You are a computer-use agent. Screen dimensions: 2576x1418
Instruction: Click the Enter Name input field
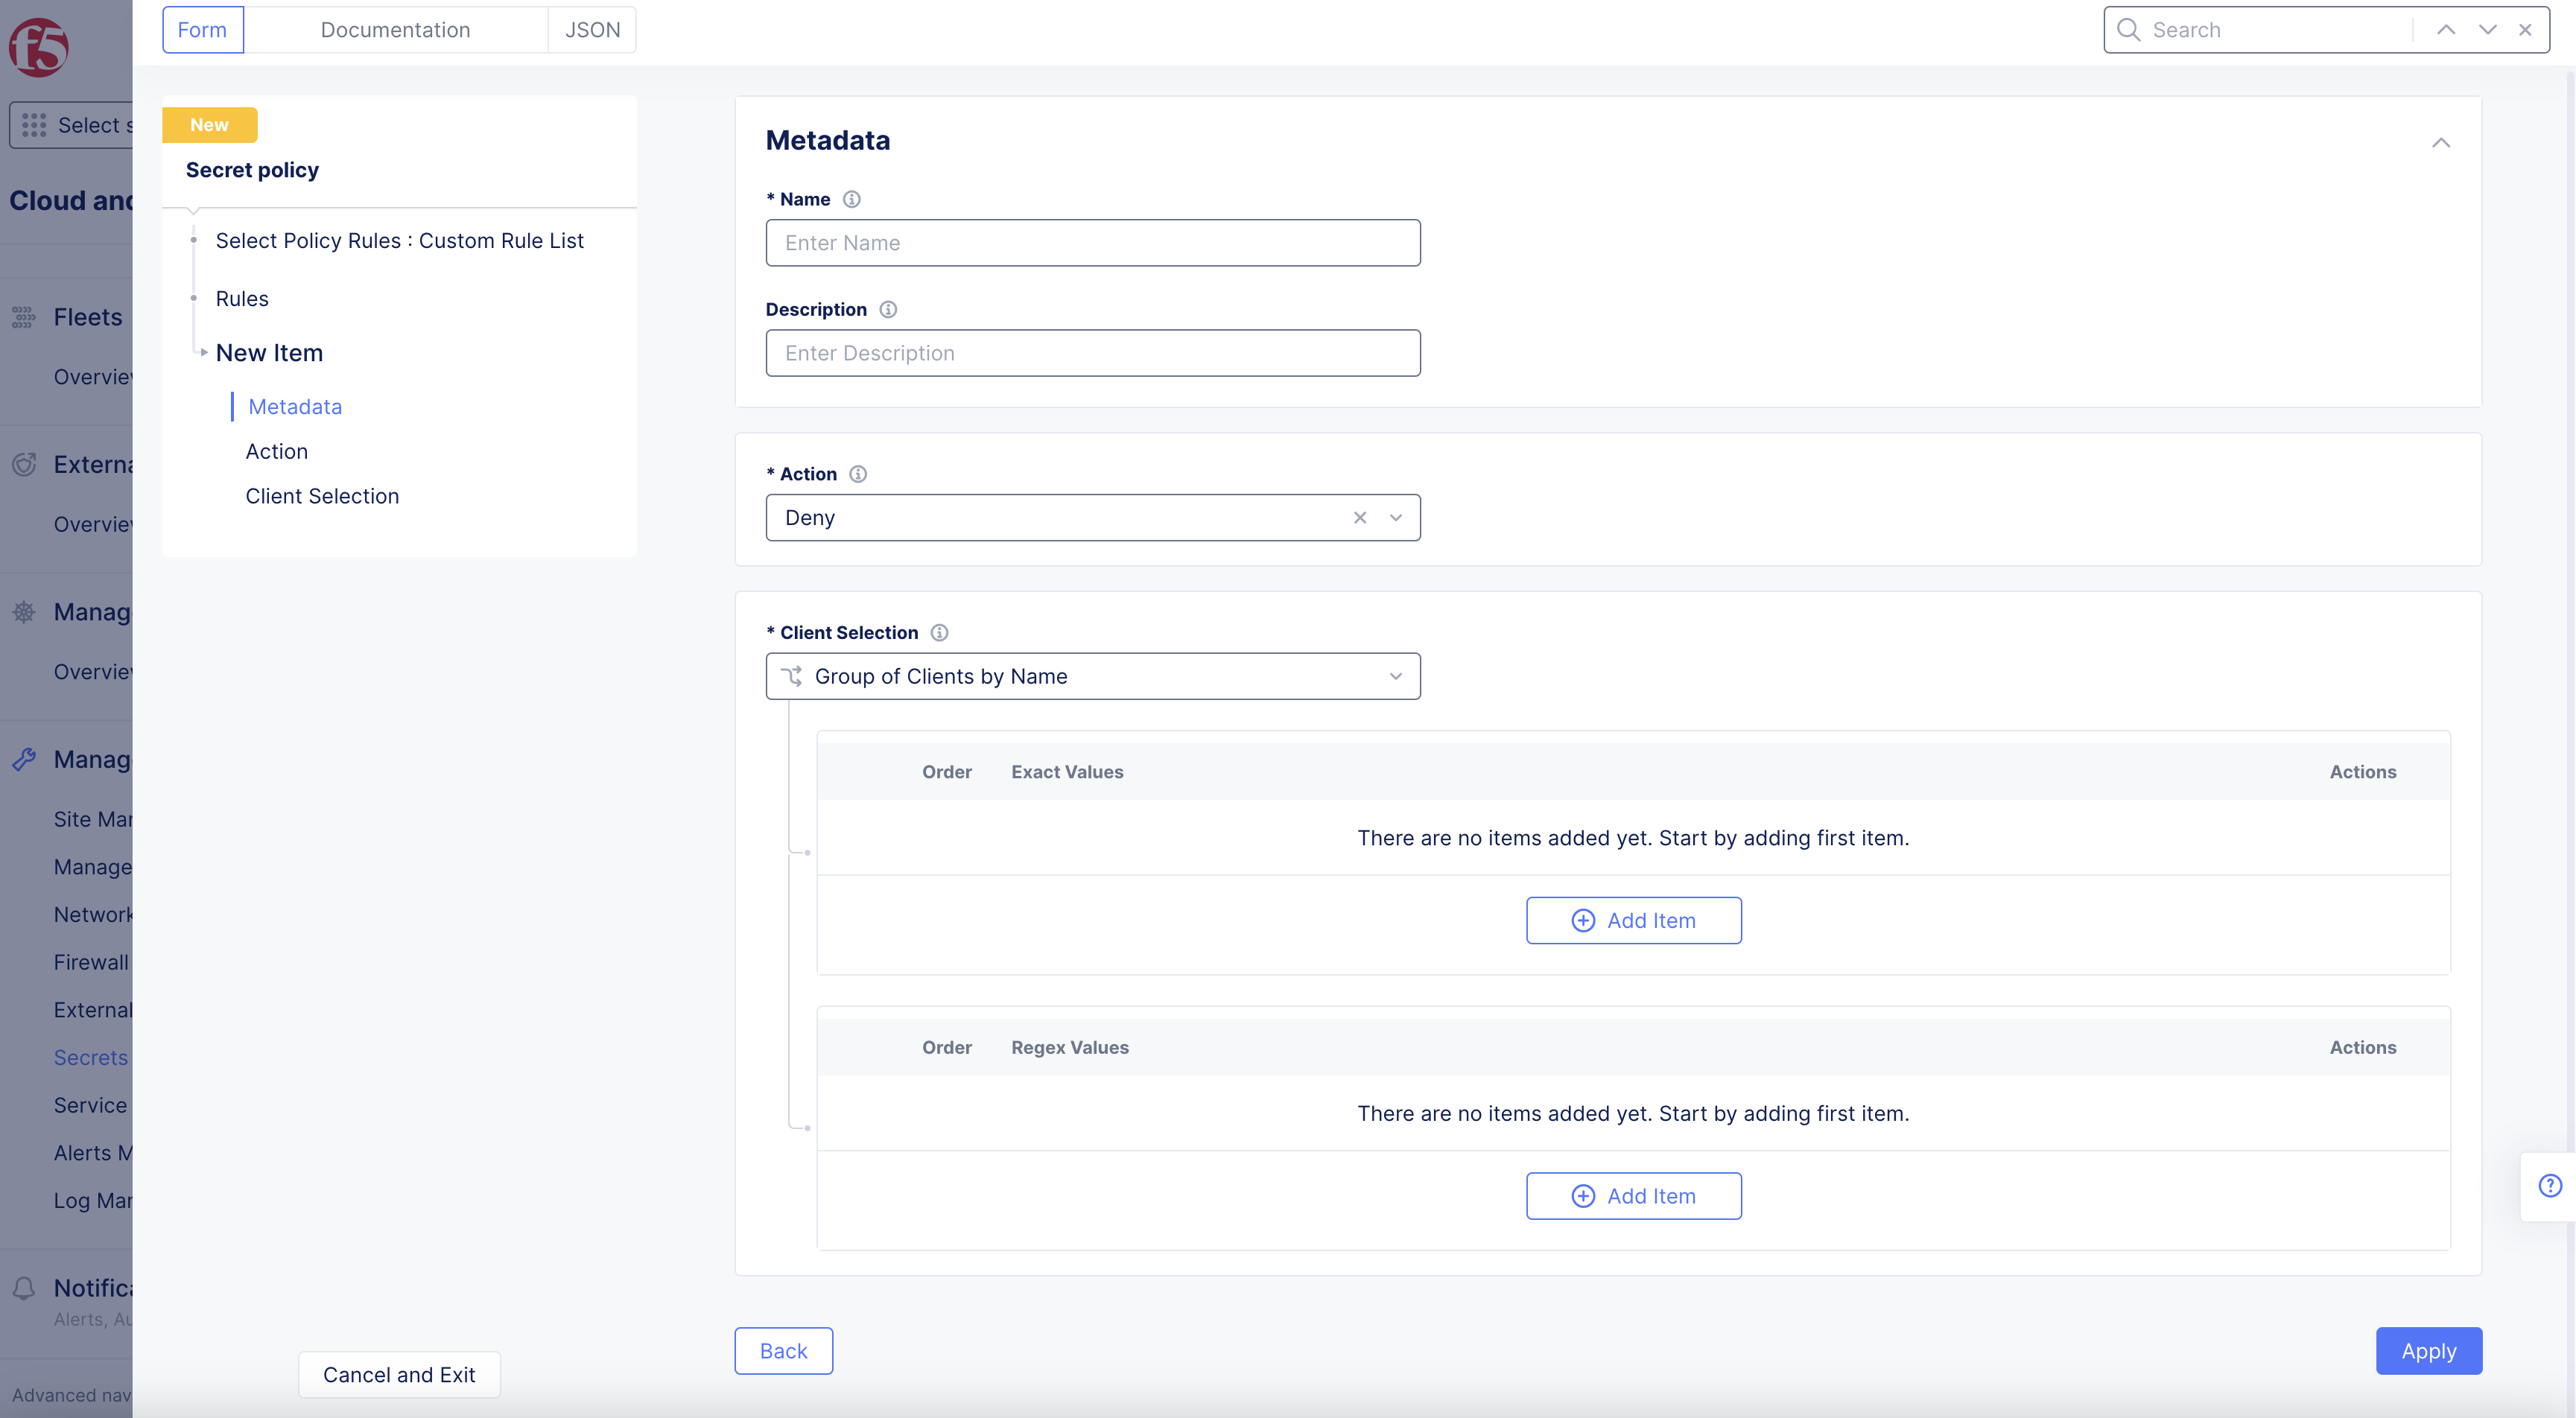click(x=1092, y=243)
